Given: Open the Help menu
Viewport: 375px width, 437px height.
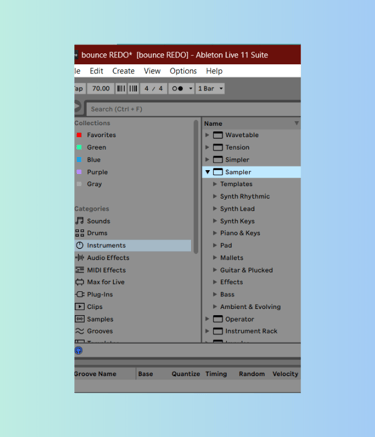Looking at the screenshot, I should (214, 71).
